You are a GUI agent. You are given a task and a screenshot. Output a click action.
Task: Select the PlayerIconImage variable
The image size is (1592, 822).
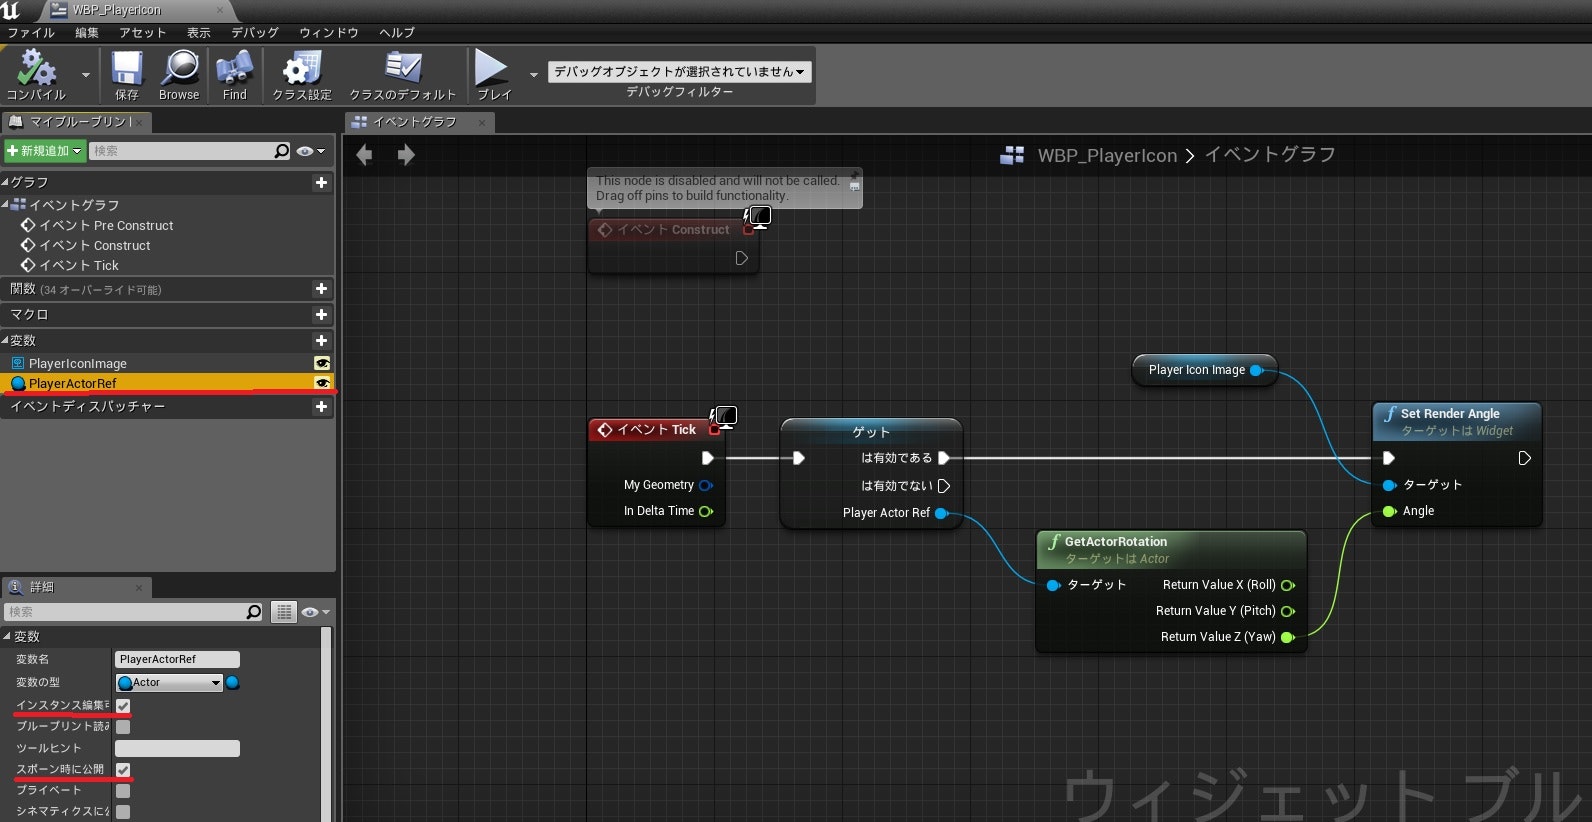pos(78,364)
